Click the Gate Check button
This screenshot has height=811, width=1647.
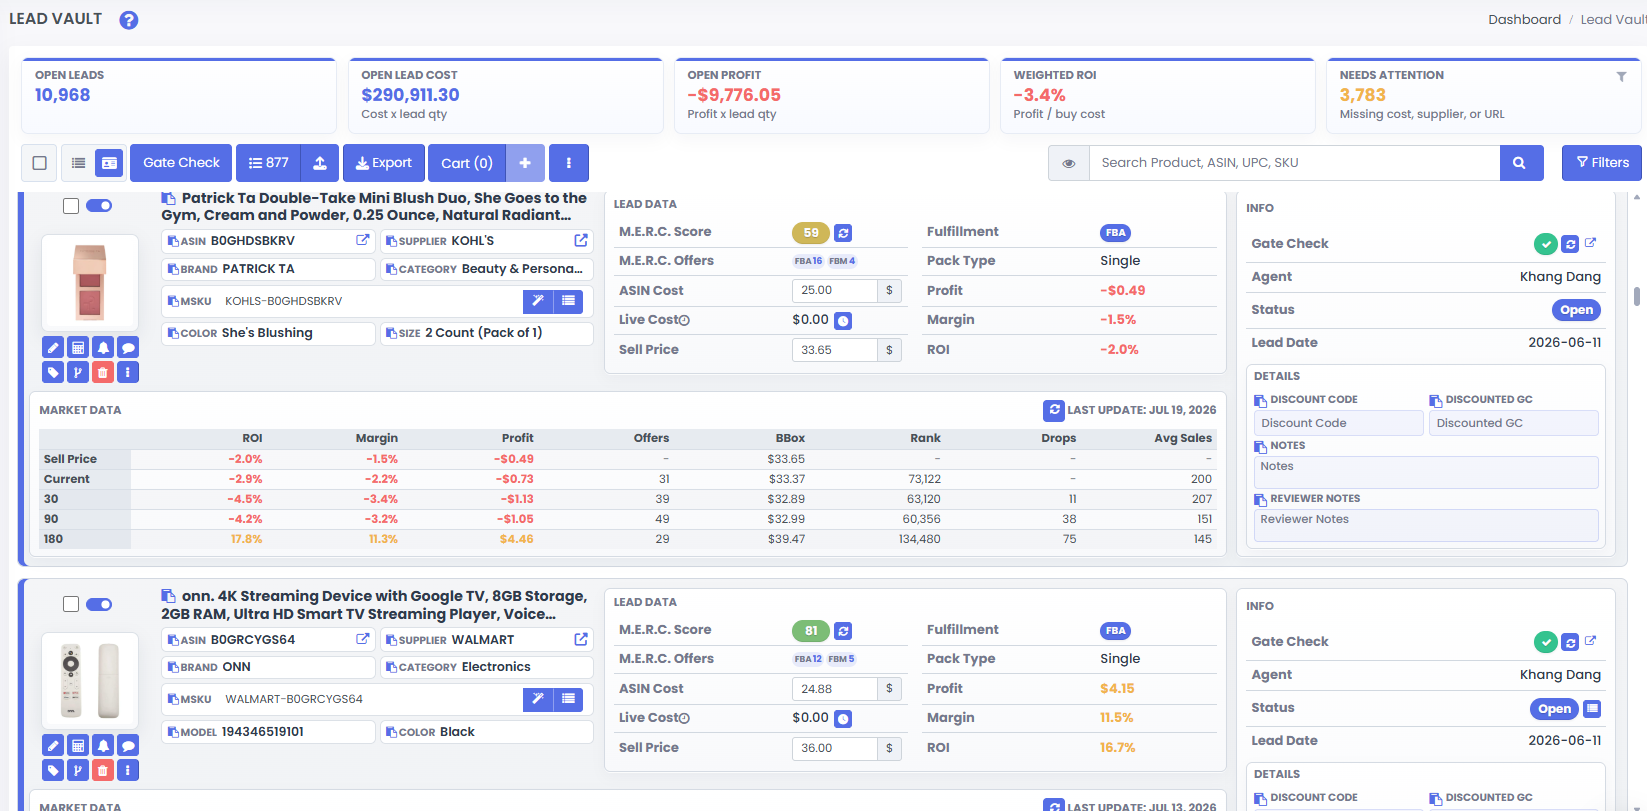tap(181, 163)
